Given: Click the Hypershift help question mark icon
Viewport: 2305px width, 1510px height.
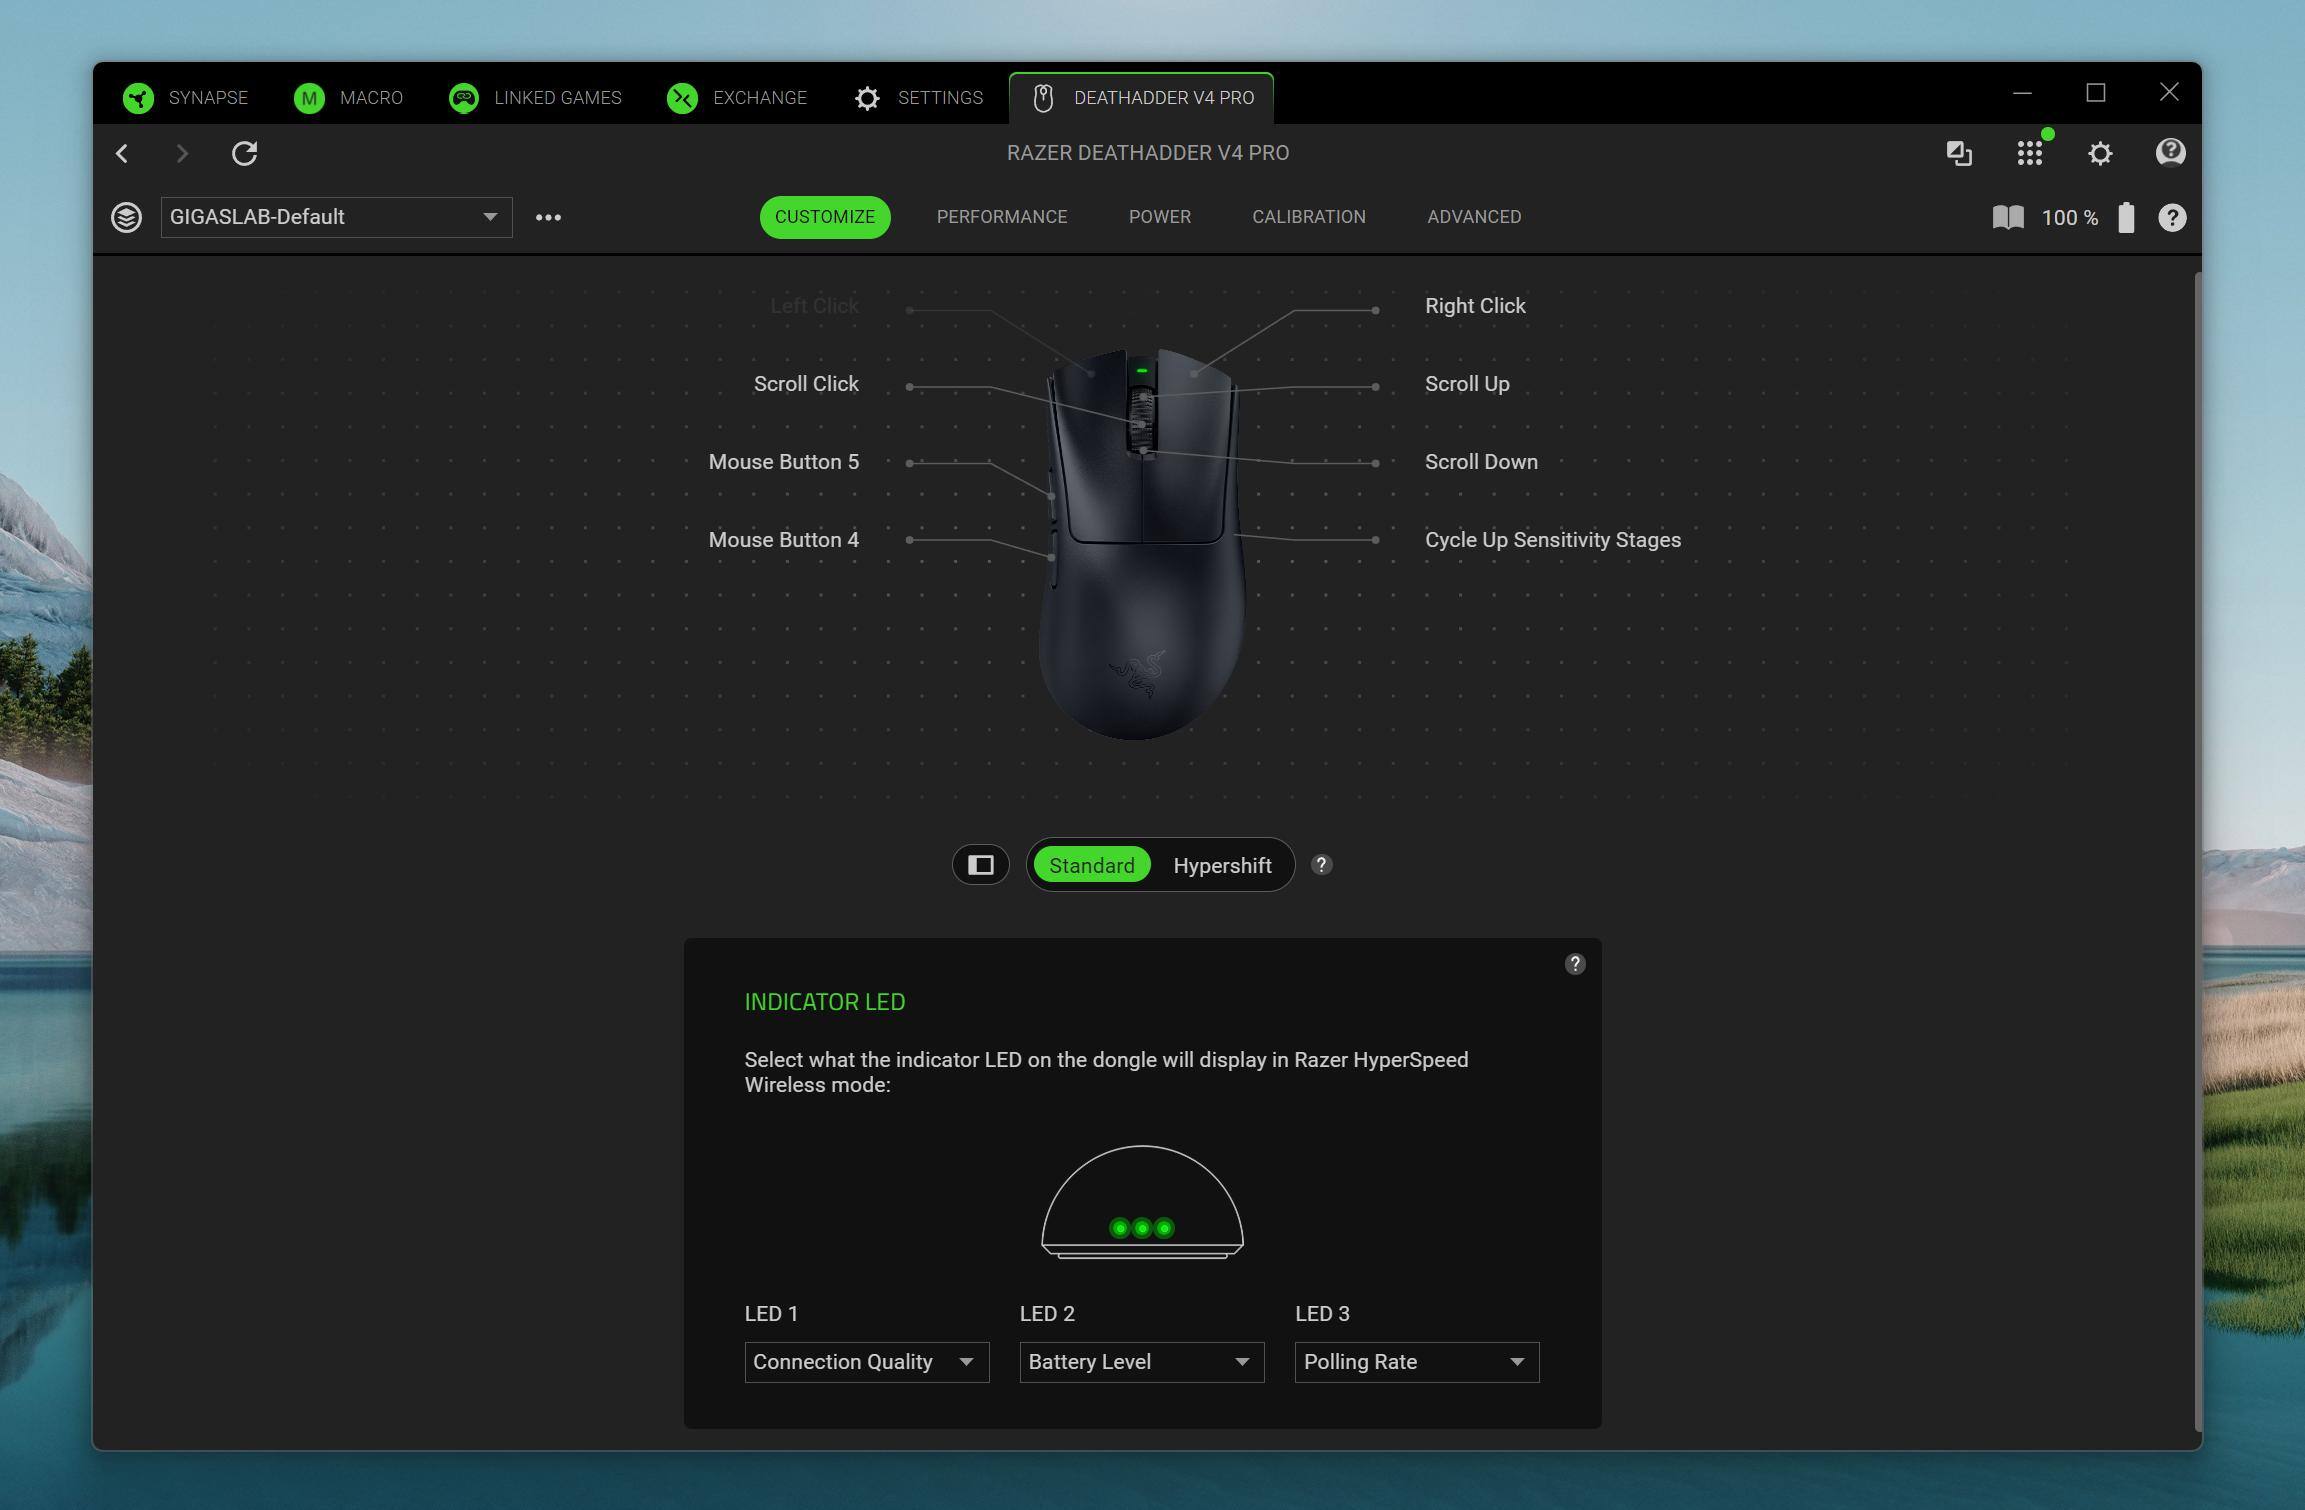Looking at the screenshot, I should 1321,865.
